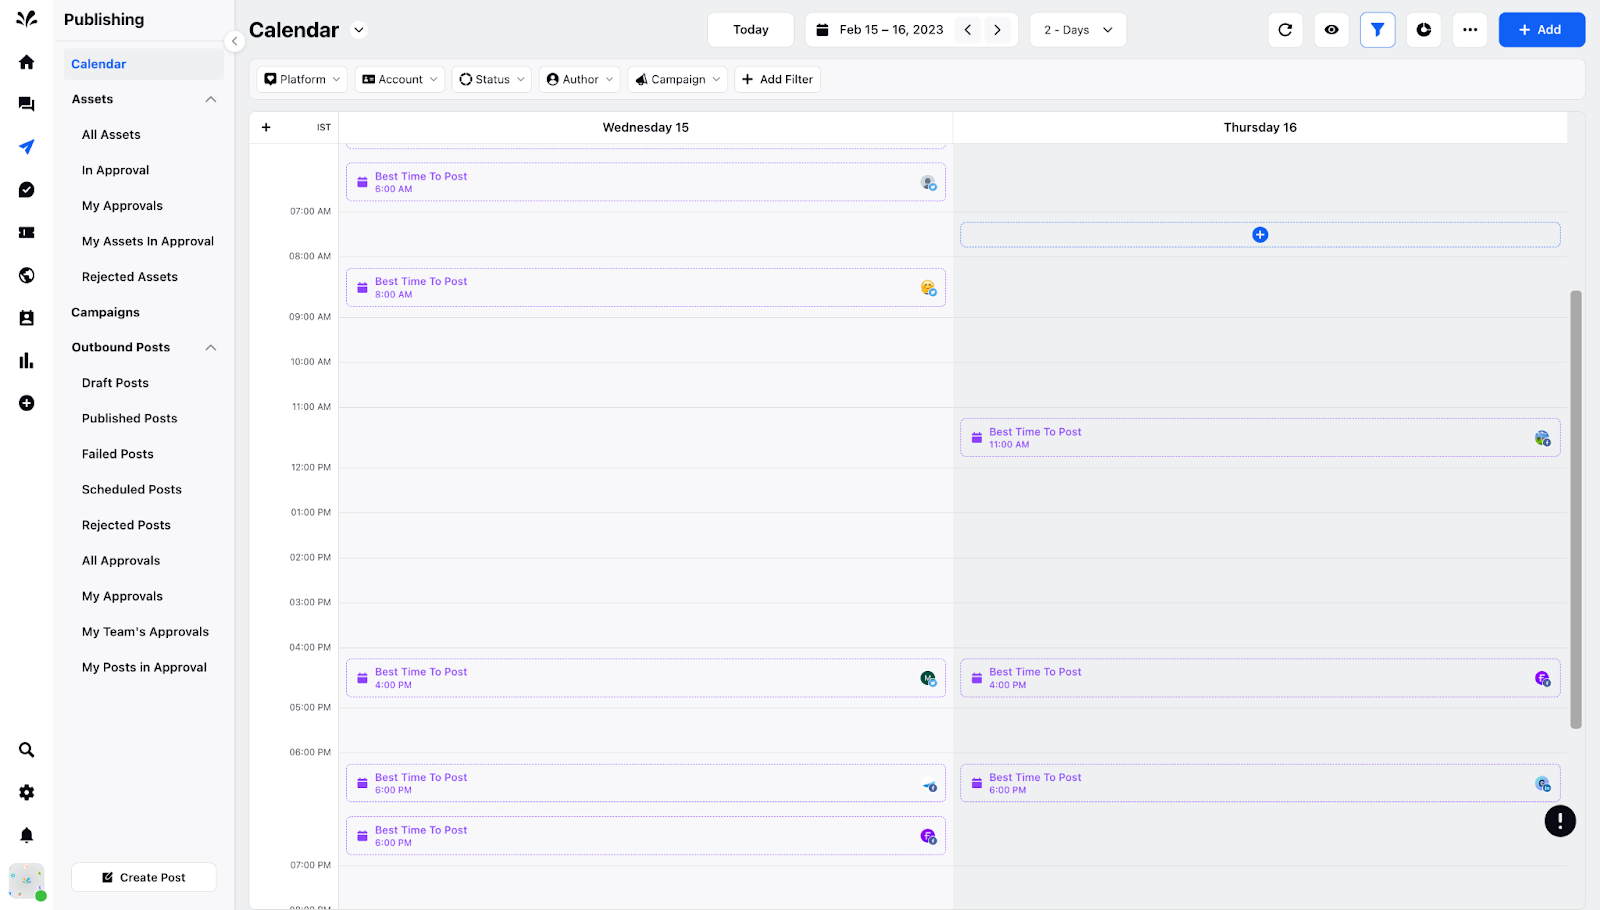Click the plus circle icon in left rail

click(27, 403)
